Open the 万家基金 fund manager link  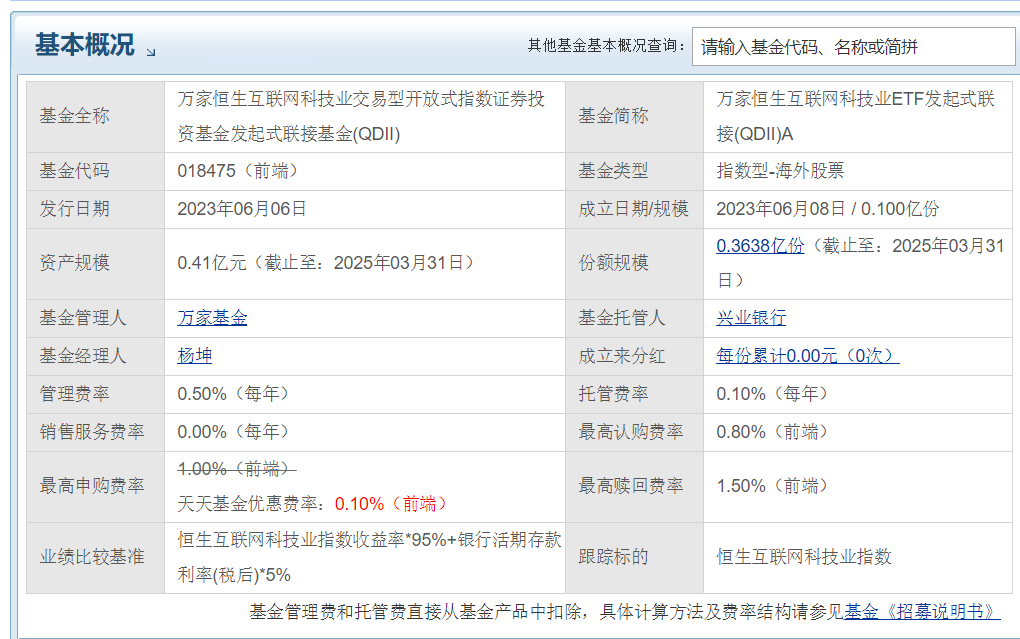212,318
